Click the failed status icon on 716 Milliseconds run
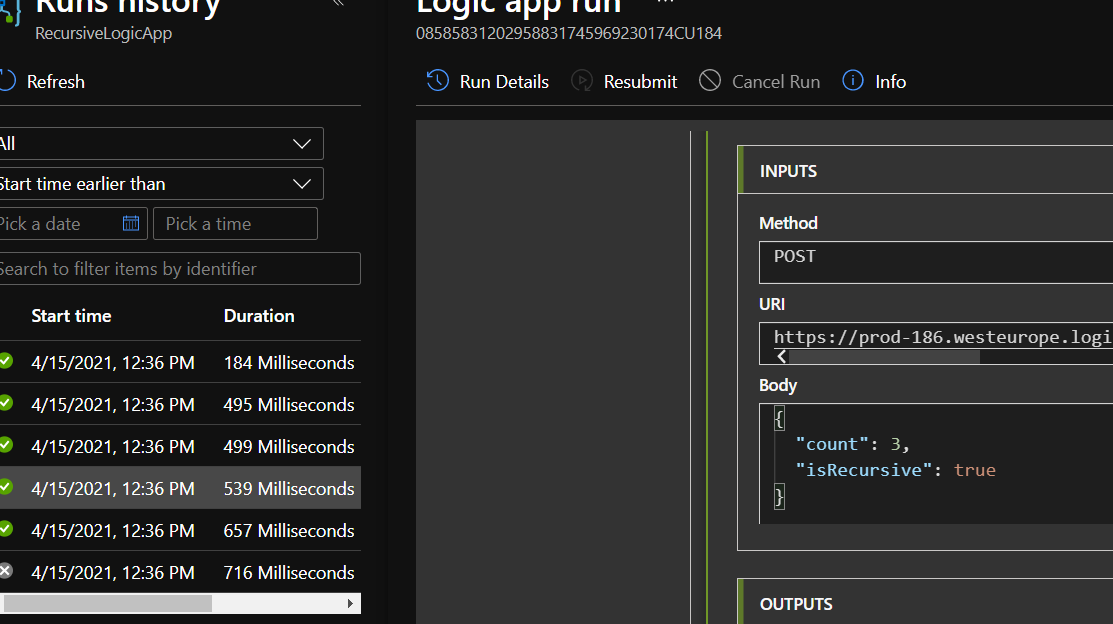Image resolution: width=1113 pixels, height=624 pixels. [x=5, y=571]
